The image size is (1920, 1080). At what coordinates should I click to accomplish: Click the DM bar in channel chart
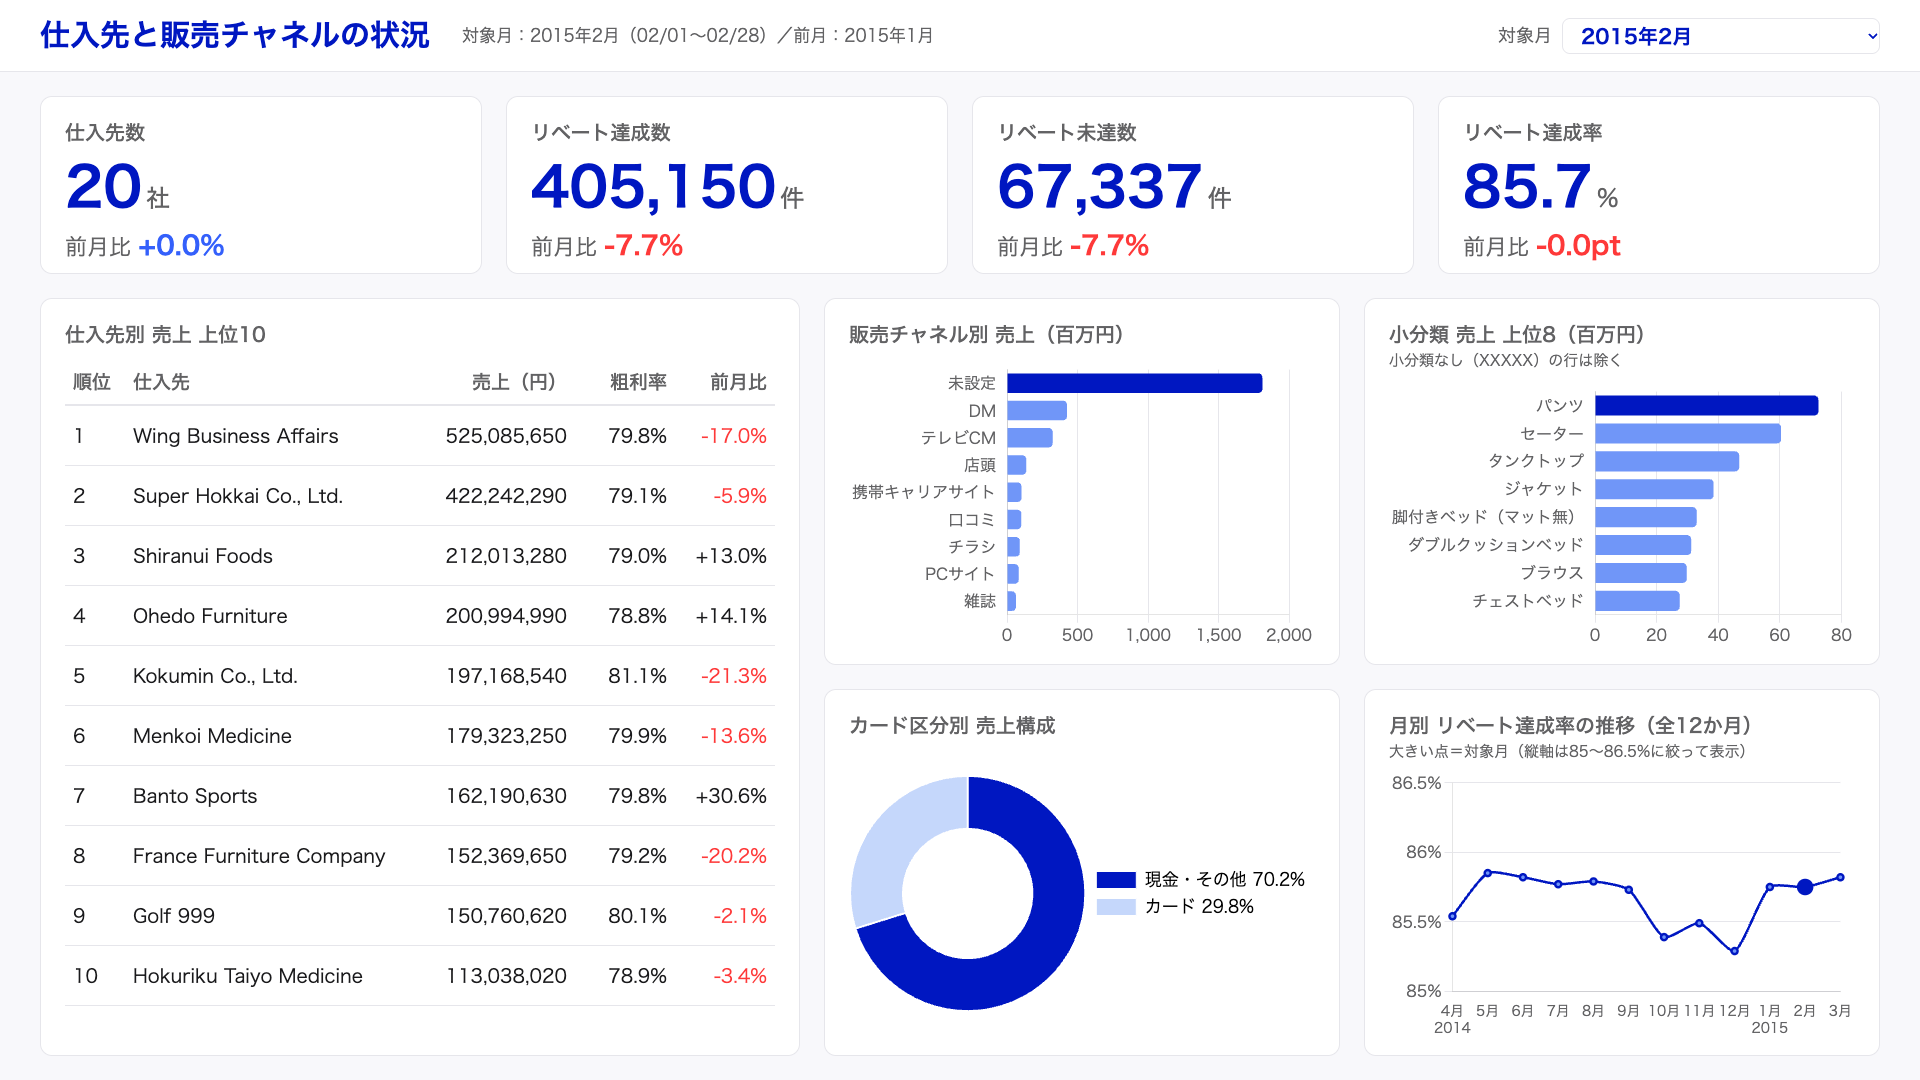tap(1037, 411)
